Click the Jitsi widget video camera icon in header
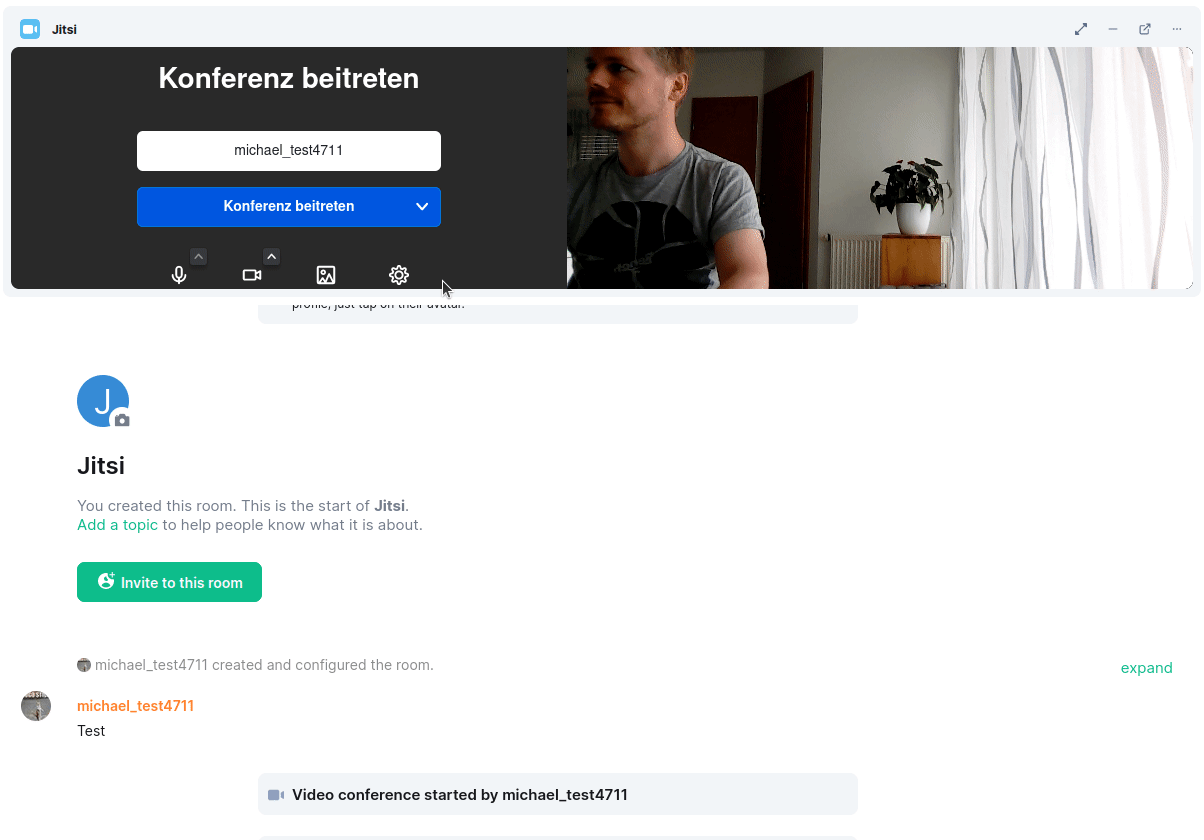 click(30, 29)
